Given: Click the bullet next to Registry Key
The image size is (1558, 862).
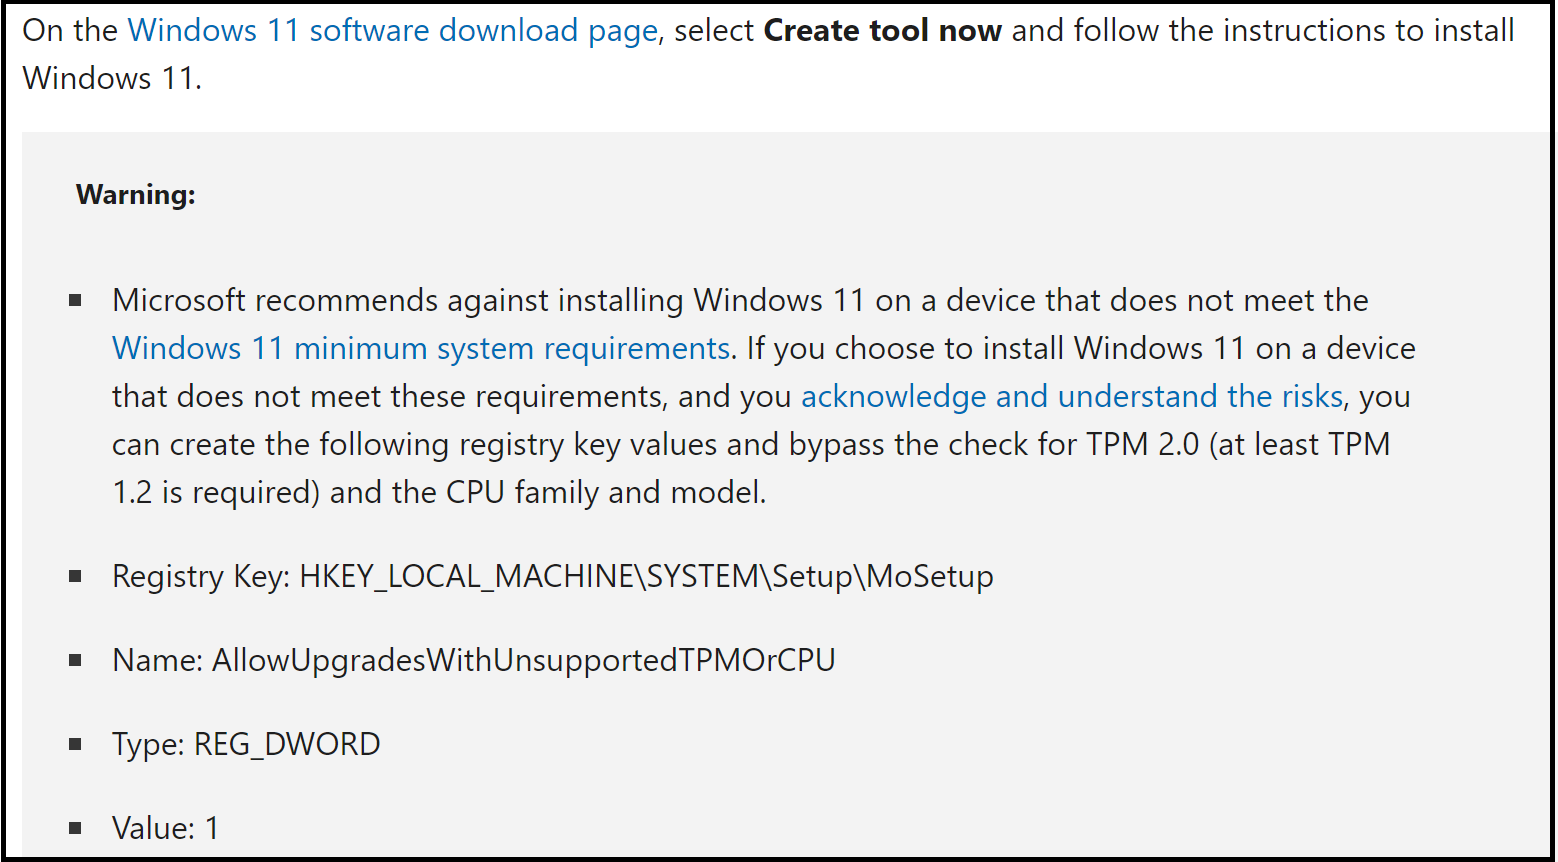Looking at the screenshot, I should 75,576.
